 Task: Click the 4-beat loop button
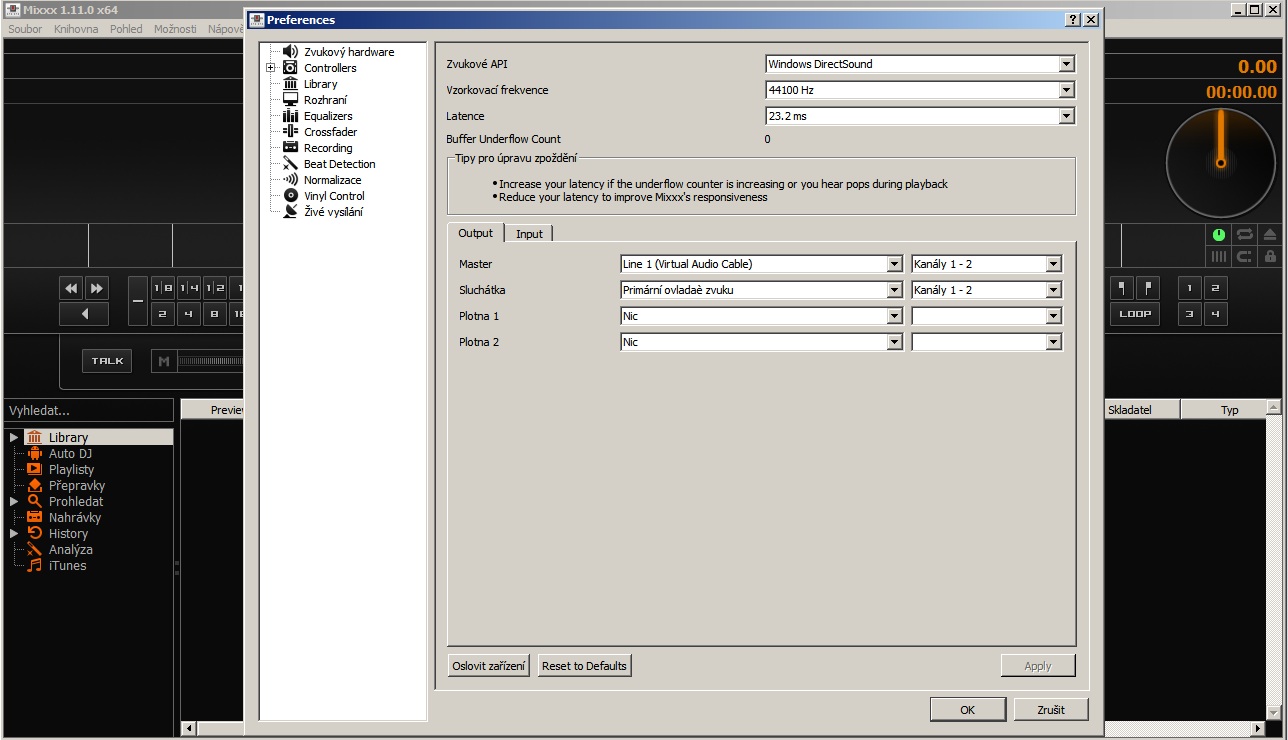(189, 314)
